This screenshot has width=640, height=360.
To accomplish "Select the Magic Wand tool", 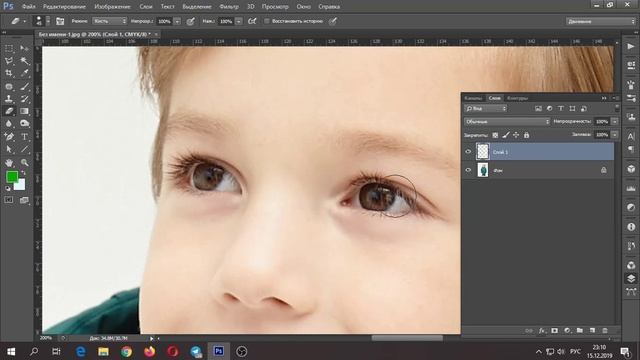I will (x=24, y=61).
